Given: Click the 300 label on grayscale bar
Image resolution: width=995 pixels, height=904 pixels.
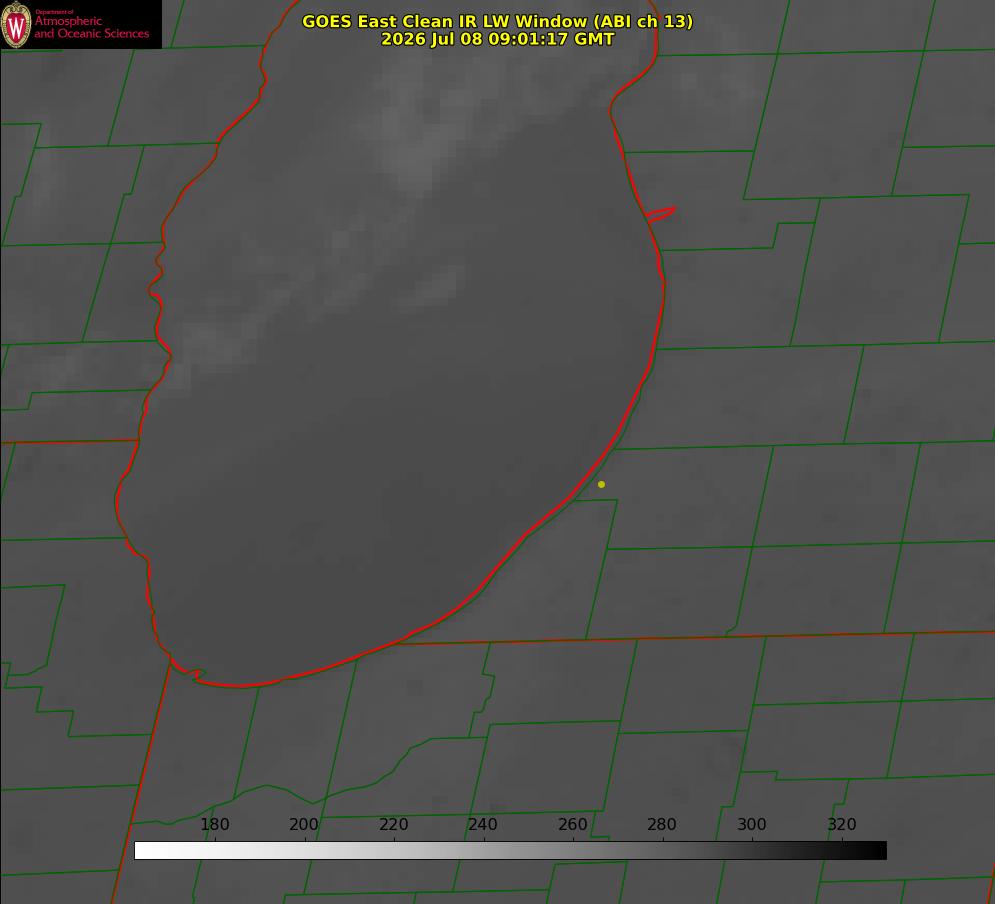Looking at the screenshot, I should point(752,824).
